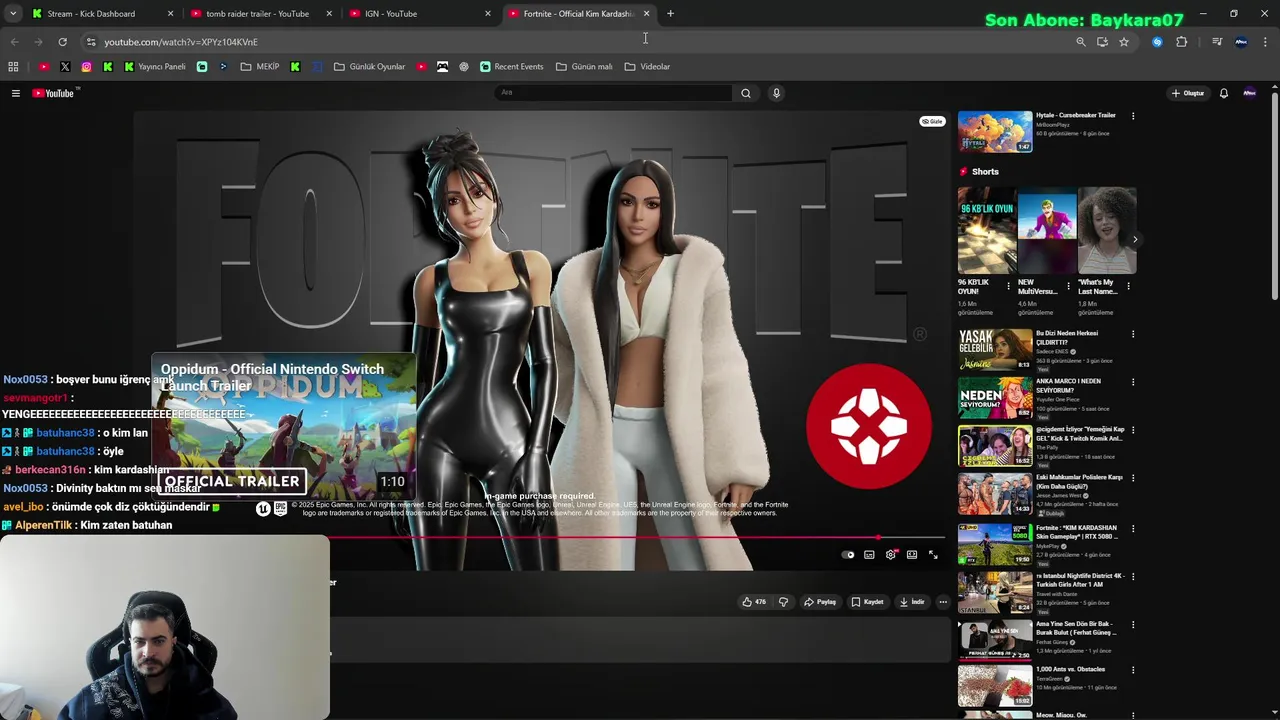This screenshot has width=1280, height=720.
Task: Show next Shorts with the arrow
Action: point(1134,240)
